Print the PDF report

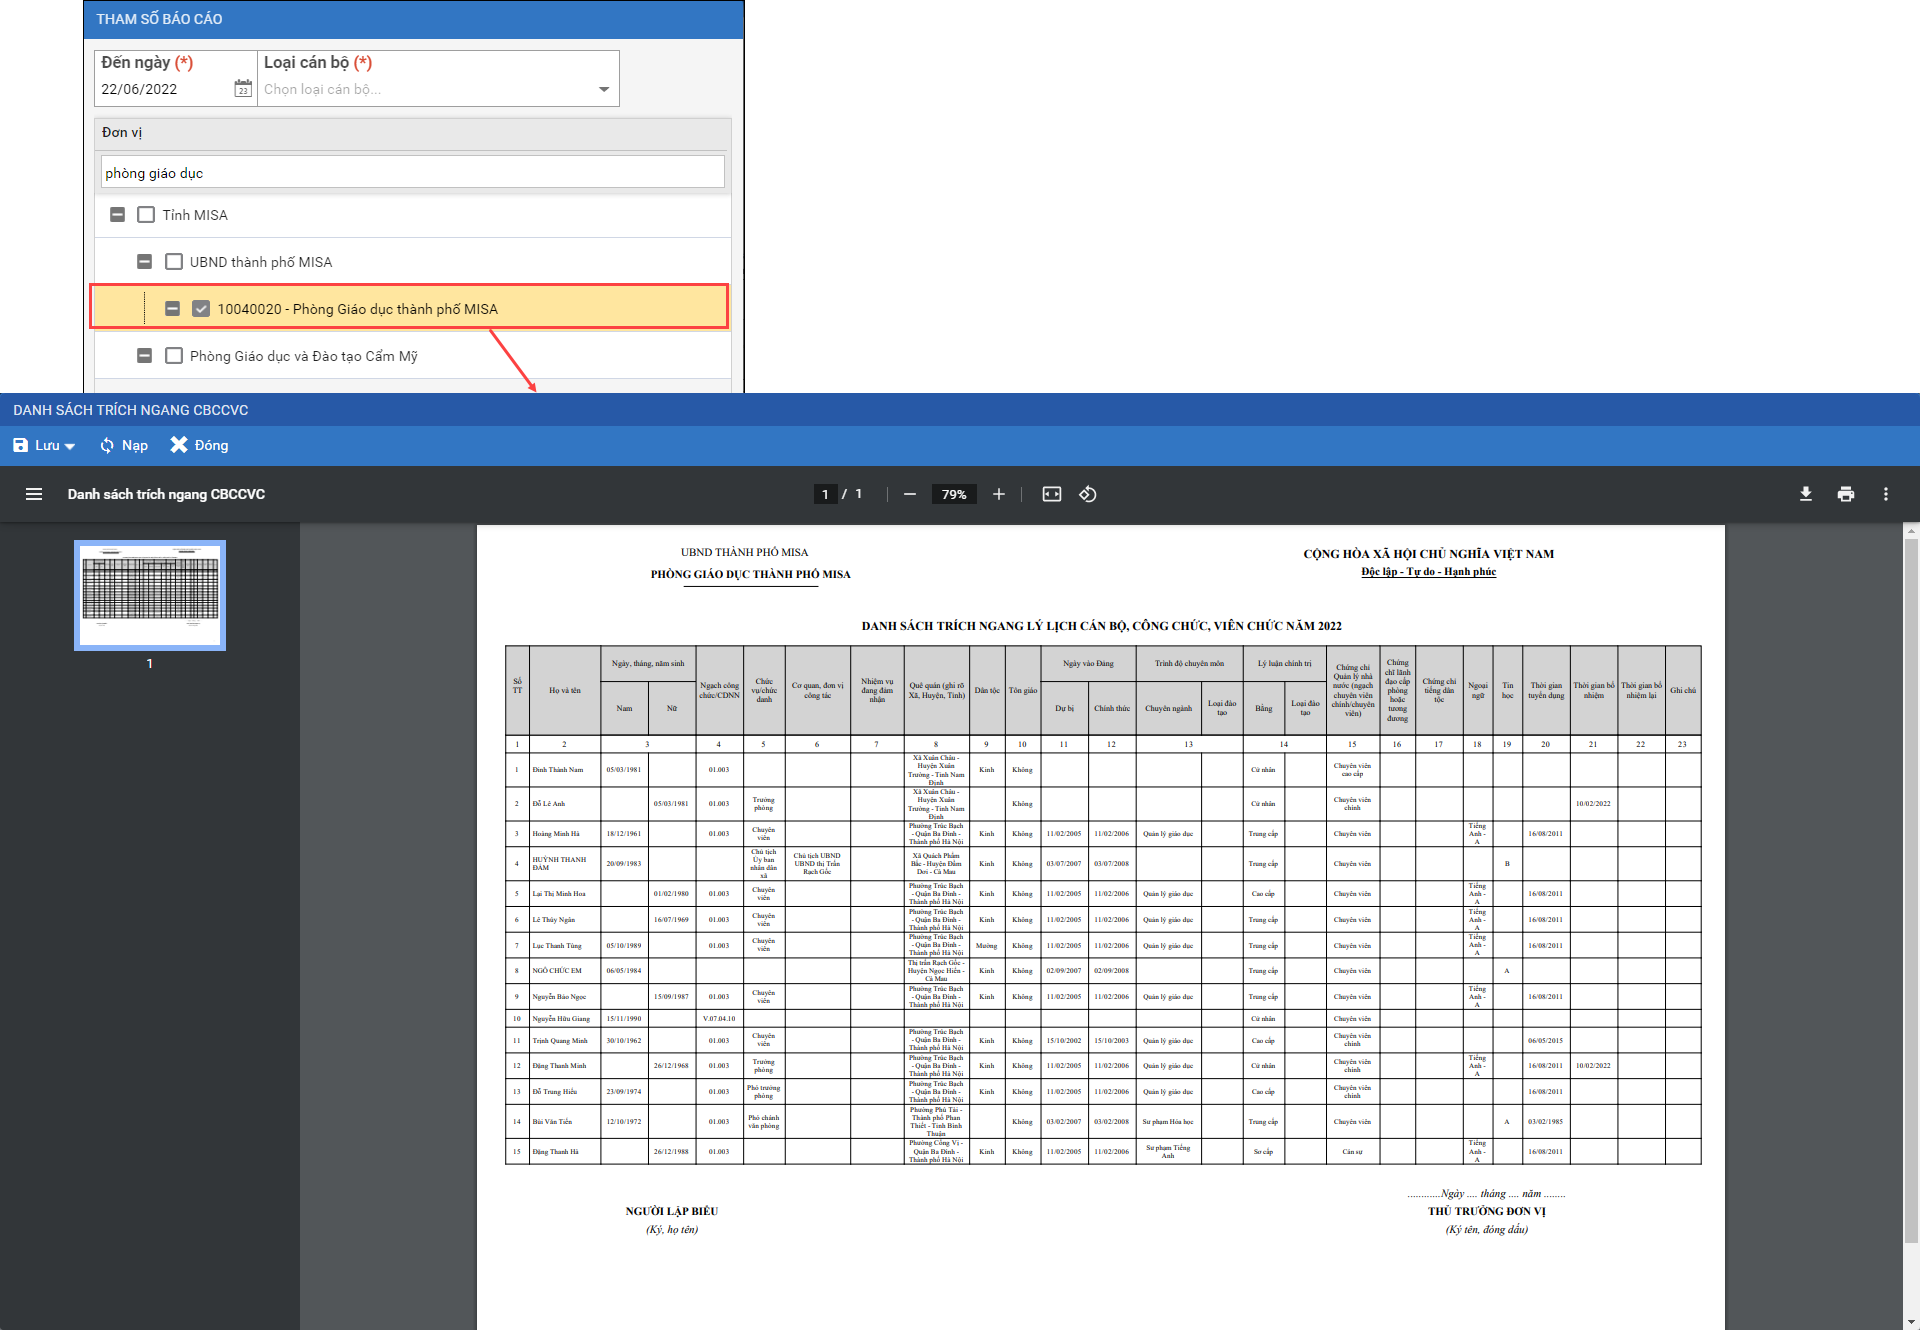[x=1845, y=494]
